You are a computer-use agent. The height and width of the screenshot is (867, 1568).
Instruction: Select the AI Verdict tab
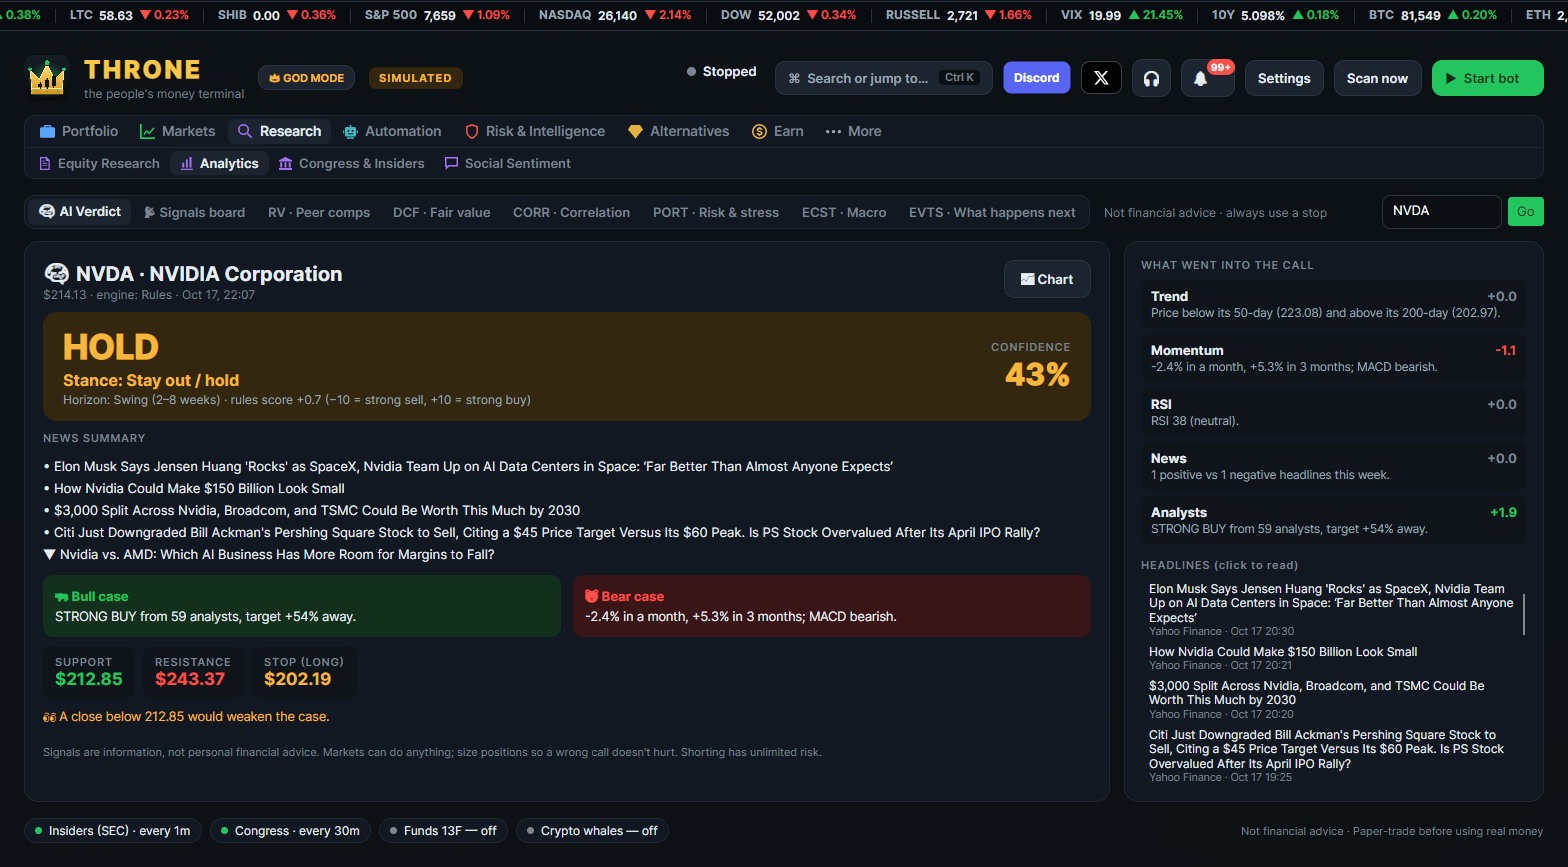(x=80, y=212)
